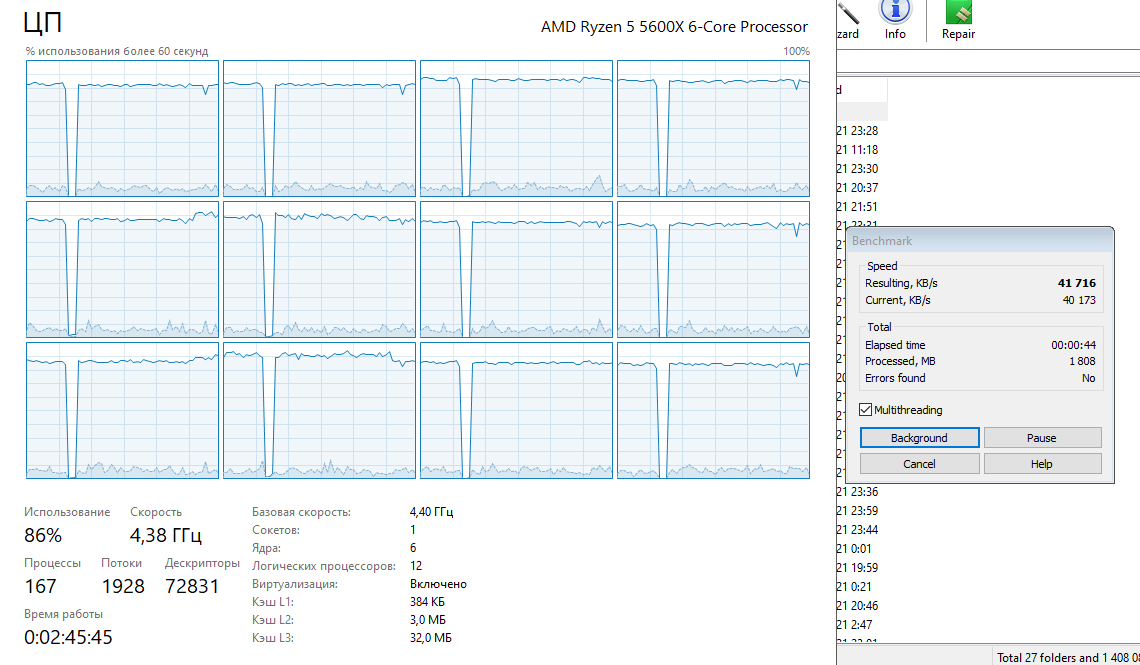Select the WinRAR row dated 21 23:59

[857, 511]
